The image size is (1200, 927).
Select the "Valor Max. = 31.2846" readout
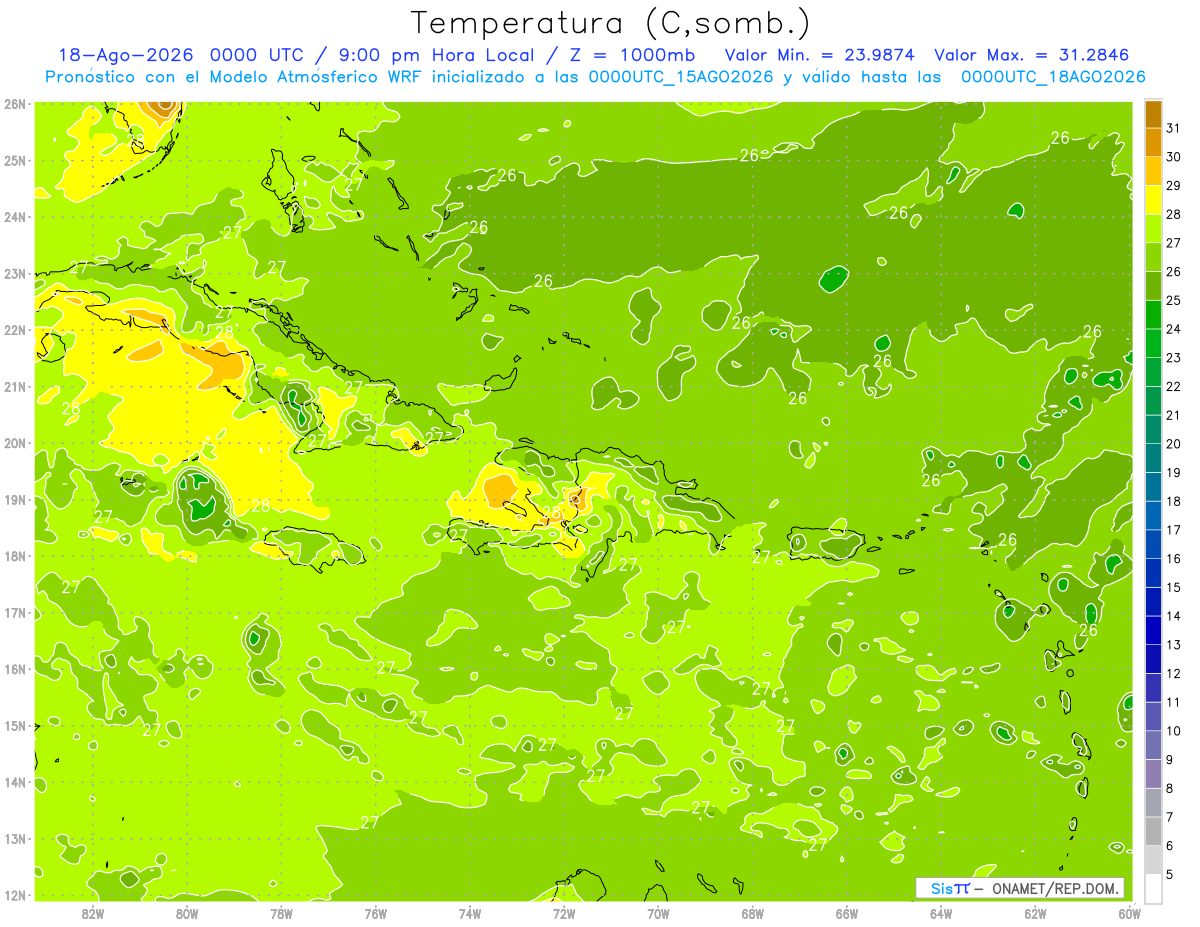1031,55
